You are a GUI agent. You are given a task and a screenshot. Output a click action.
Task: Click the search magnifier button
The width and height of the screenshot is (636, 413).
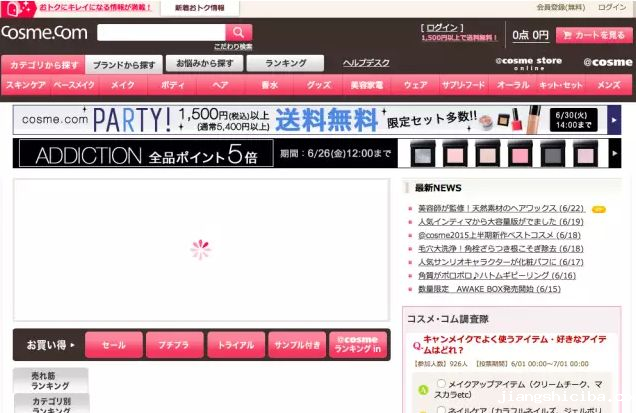click(239, 33)
